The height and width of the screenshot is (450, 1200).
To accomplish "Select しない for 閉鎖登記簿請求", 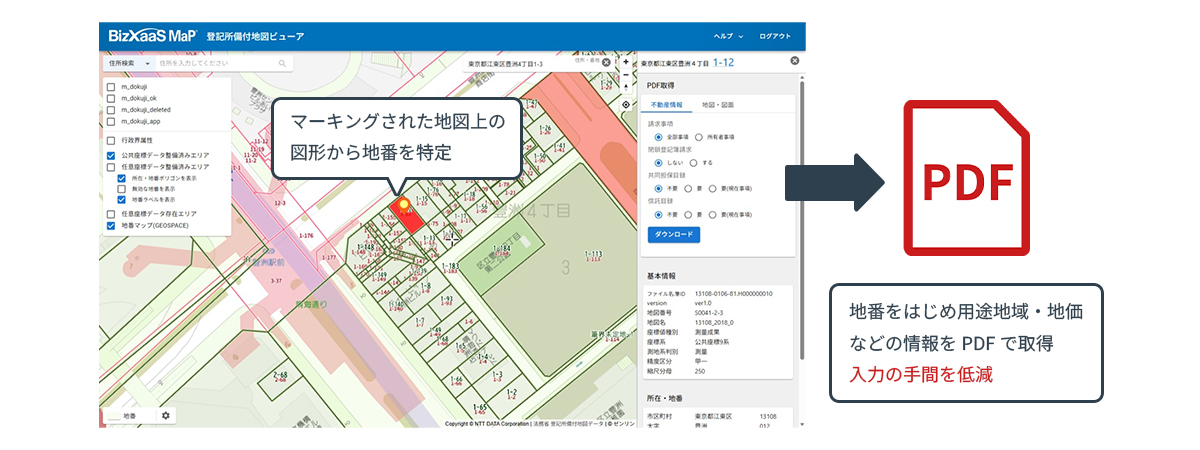I will [658, 162].
